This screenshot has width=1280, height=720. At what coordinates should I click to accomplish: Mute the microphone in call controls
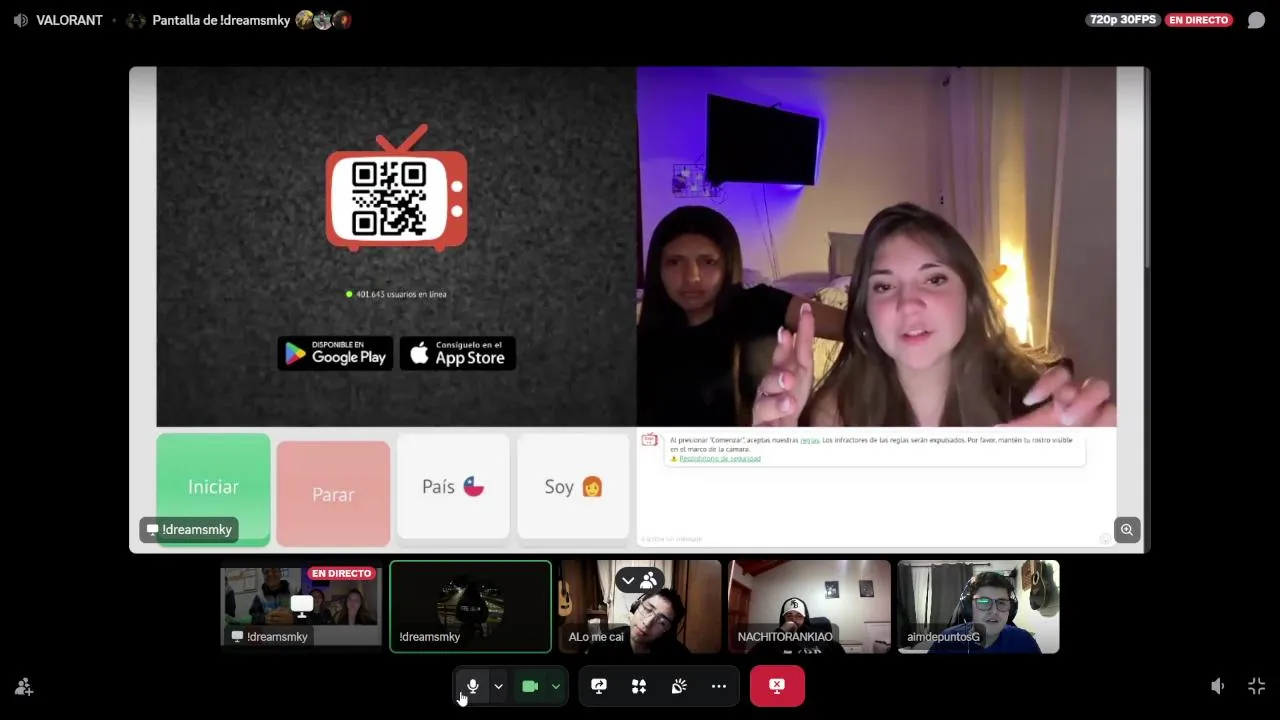(x=472, y=686)
